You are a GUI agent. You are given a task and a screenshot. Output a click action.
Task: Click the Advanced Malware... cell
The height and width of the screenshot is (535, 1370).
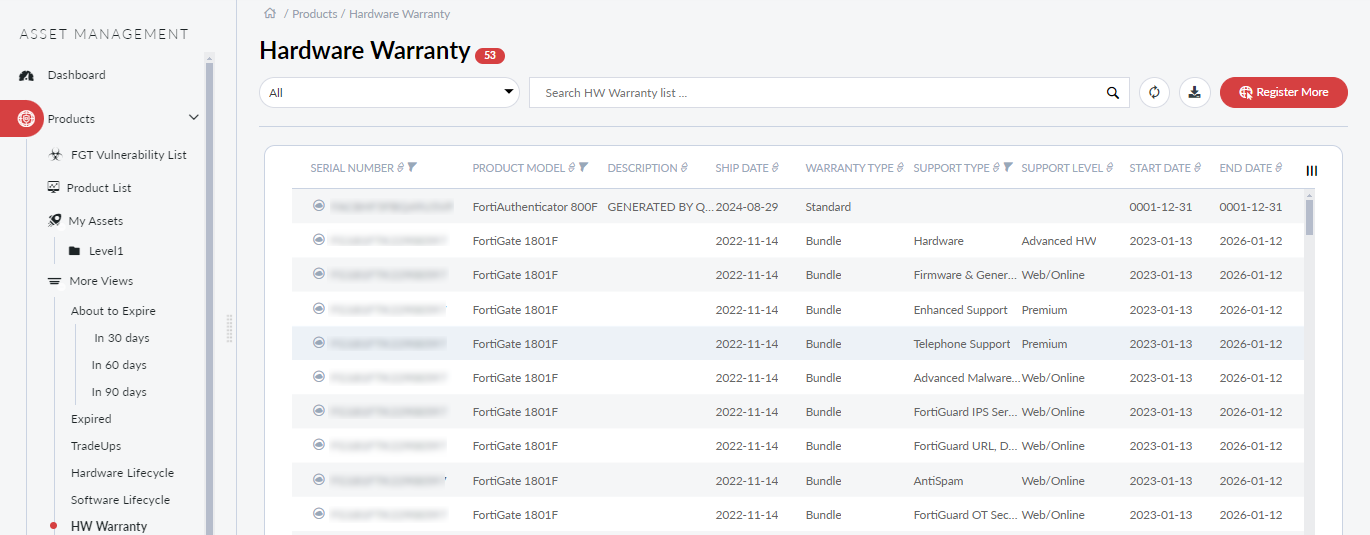[x=966, y=378]
